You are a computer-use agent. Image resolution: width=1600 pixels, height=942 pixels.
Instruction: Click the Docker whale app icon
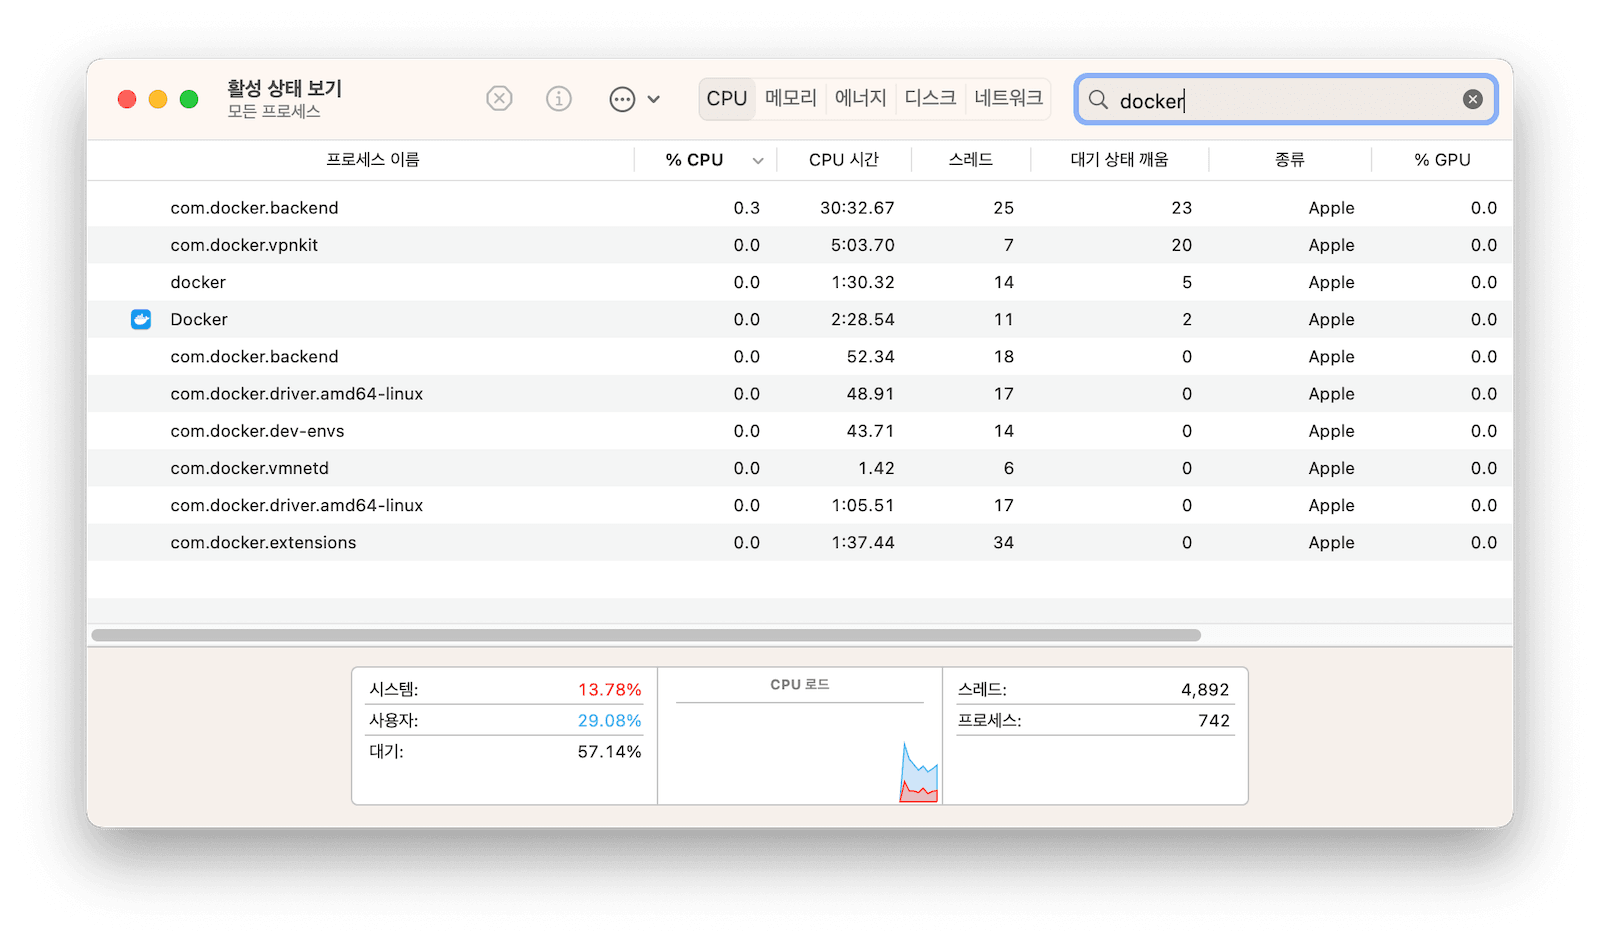coord(141,319)
